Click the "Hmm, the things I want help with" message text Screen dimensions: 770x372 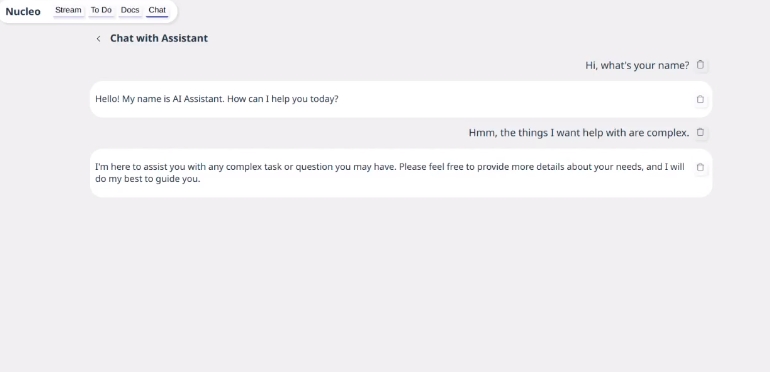click(579, 133)
